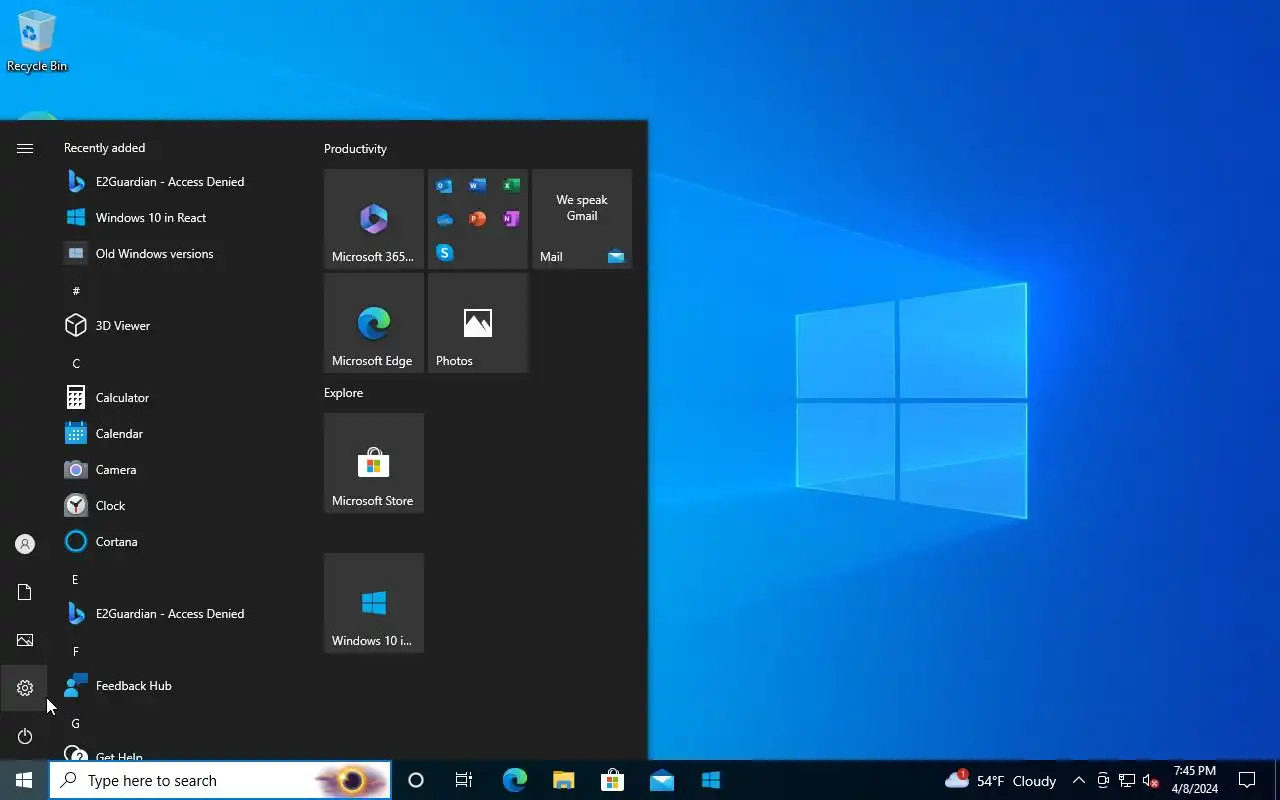Open network status tray icon
This screenshot has height=800, width=1280.
(x=1127, y=780)
